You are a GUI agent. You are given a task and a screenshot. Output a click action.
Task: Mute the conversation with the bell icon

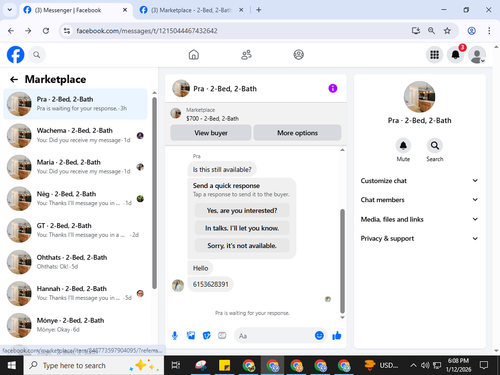pos(403,146)
